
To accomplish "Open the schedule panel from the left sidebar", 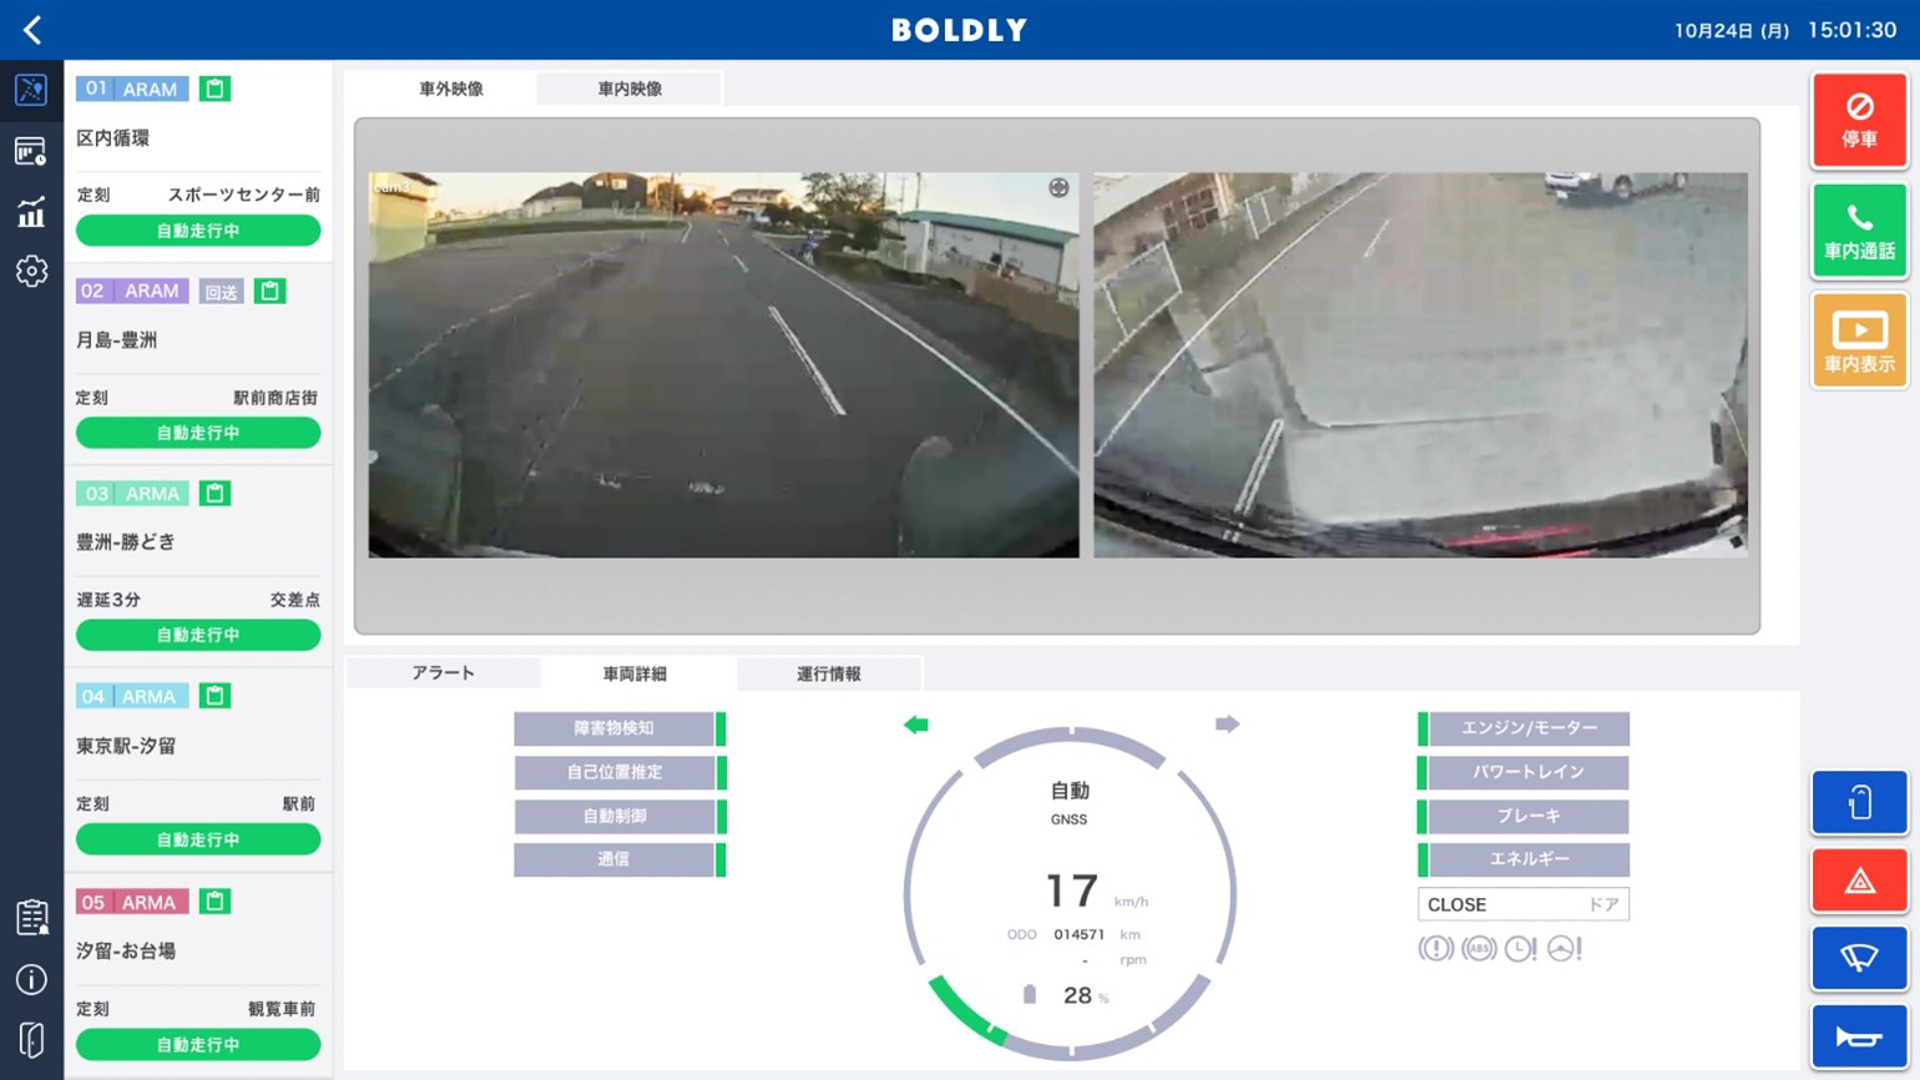I will (x=31, y=151).
